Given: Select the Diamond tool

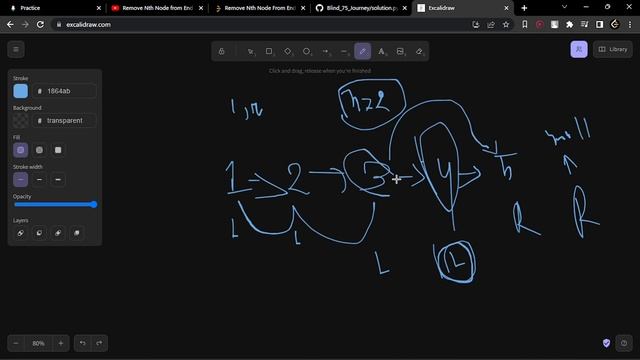Looking at the screenshot, I should tap(288, 51).
